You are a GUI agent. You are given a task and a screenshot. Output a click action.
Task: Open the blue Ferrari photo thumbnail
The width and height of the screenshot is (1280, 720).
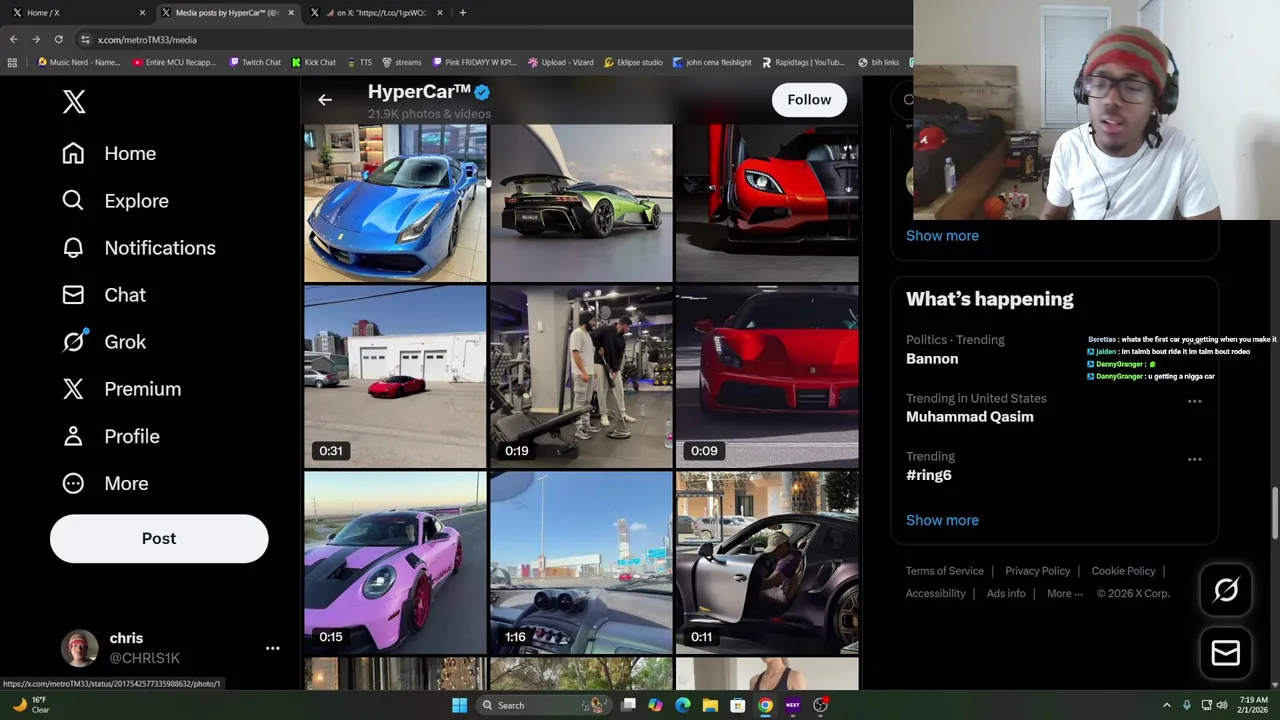coord(395,203)
